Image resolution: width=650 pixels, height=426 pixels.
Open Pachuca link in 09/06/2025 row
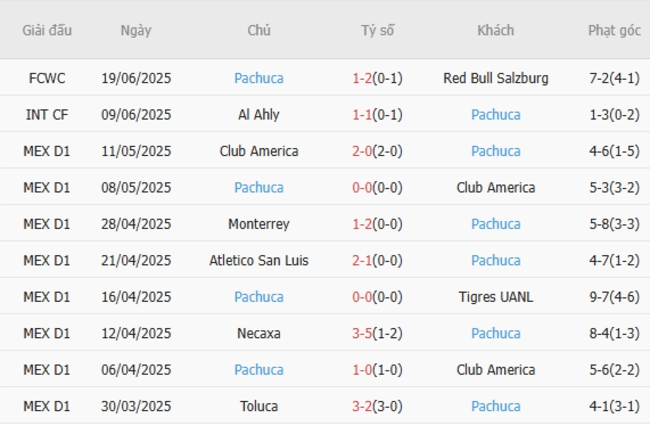(x=495, y=115)
